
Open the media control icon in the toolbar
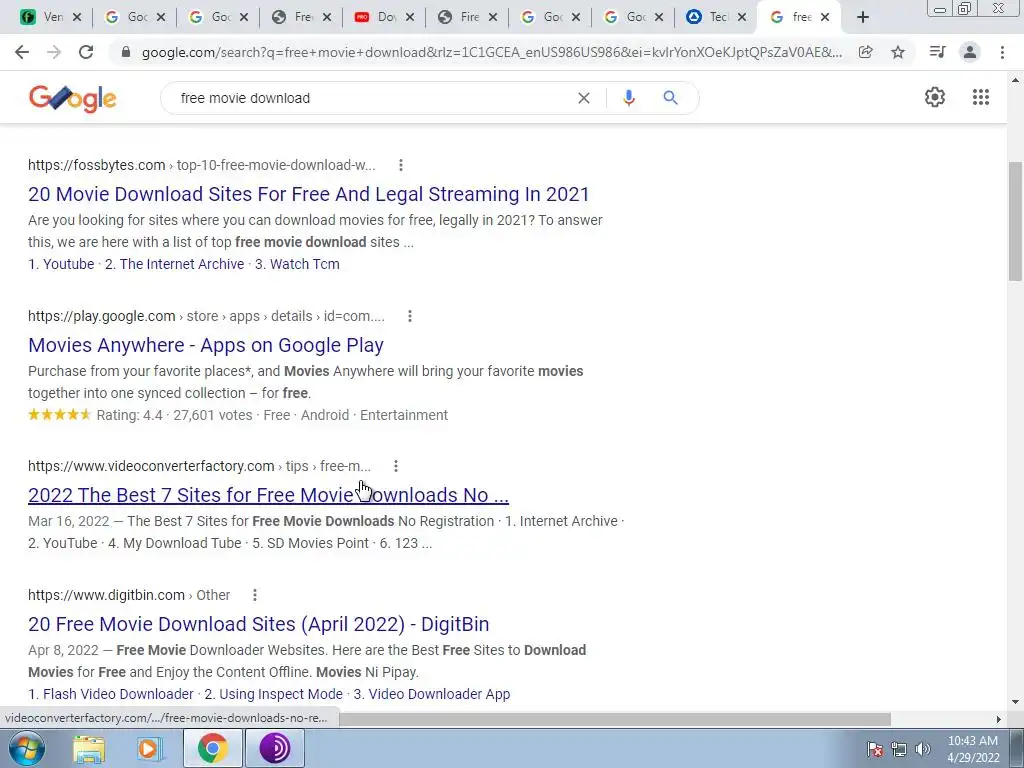(x=937, y=52)
